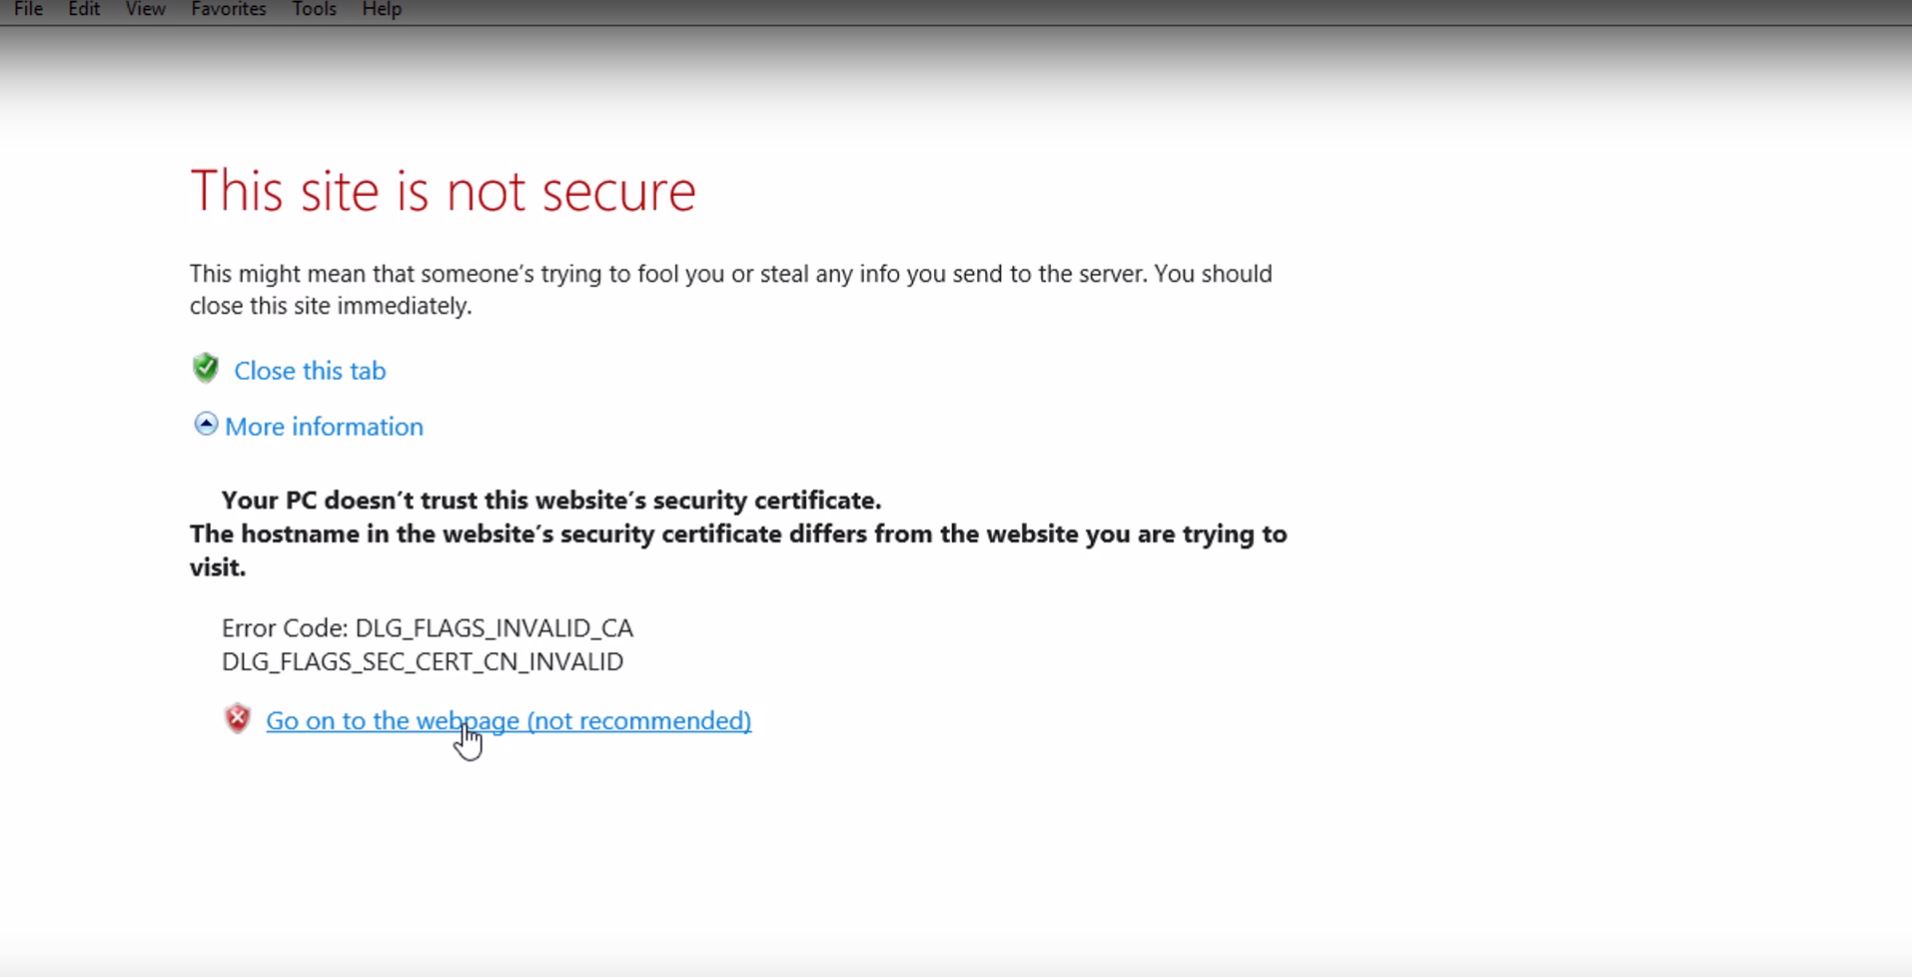Image resolution: width=1912 pixels, height=977 pixels.
Task: Open the Edit menu
Action: [84, 10]
